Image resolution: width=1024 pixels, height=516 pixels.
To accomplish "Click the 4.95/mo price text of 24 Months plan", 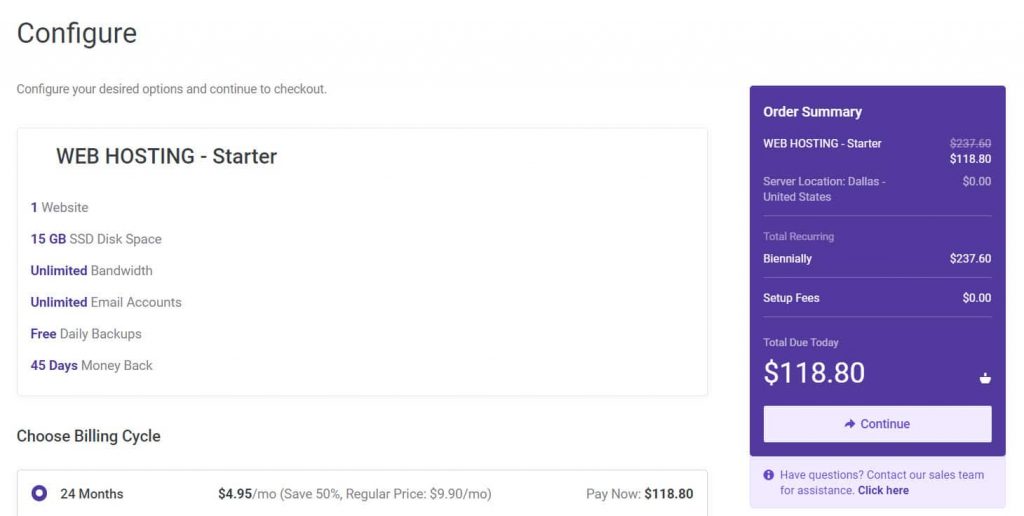I will click(235, 494).
